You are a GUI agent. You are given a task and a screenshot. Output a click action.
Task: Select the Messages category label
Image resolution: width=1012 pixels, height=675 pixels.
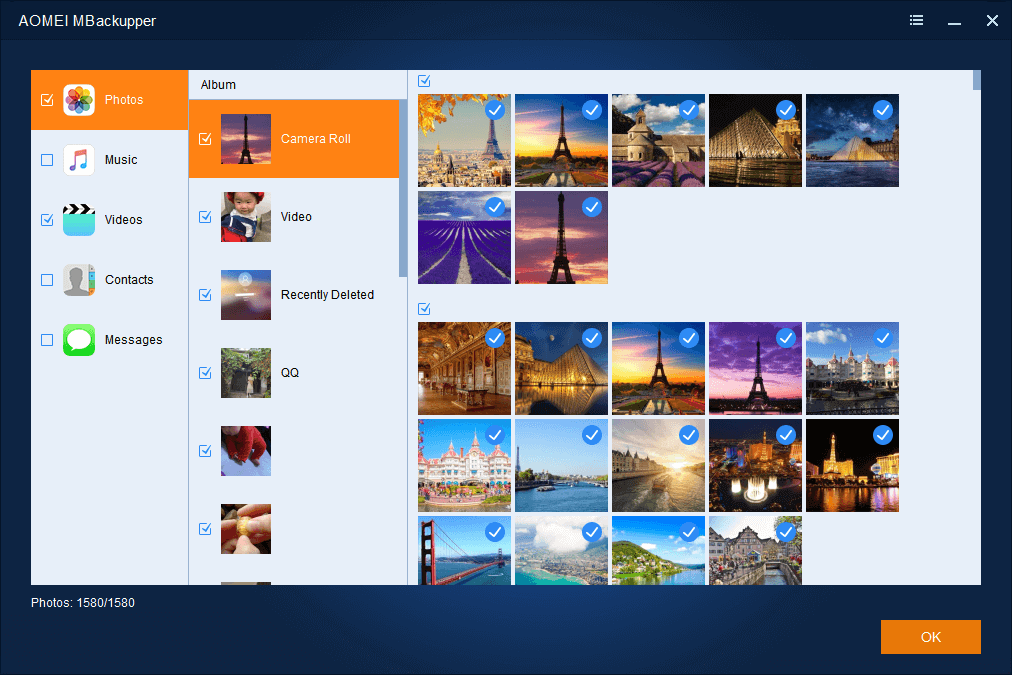click(133, 340)
